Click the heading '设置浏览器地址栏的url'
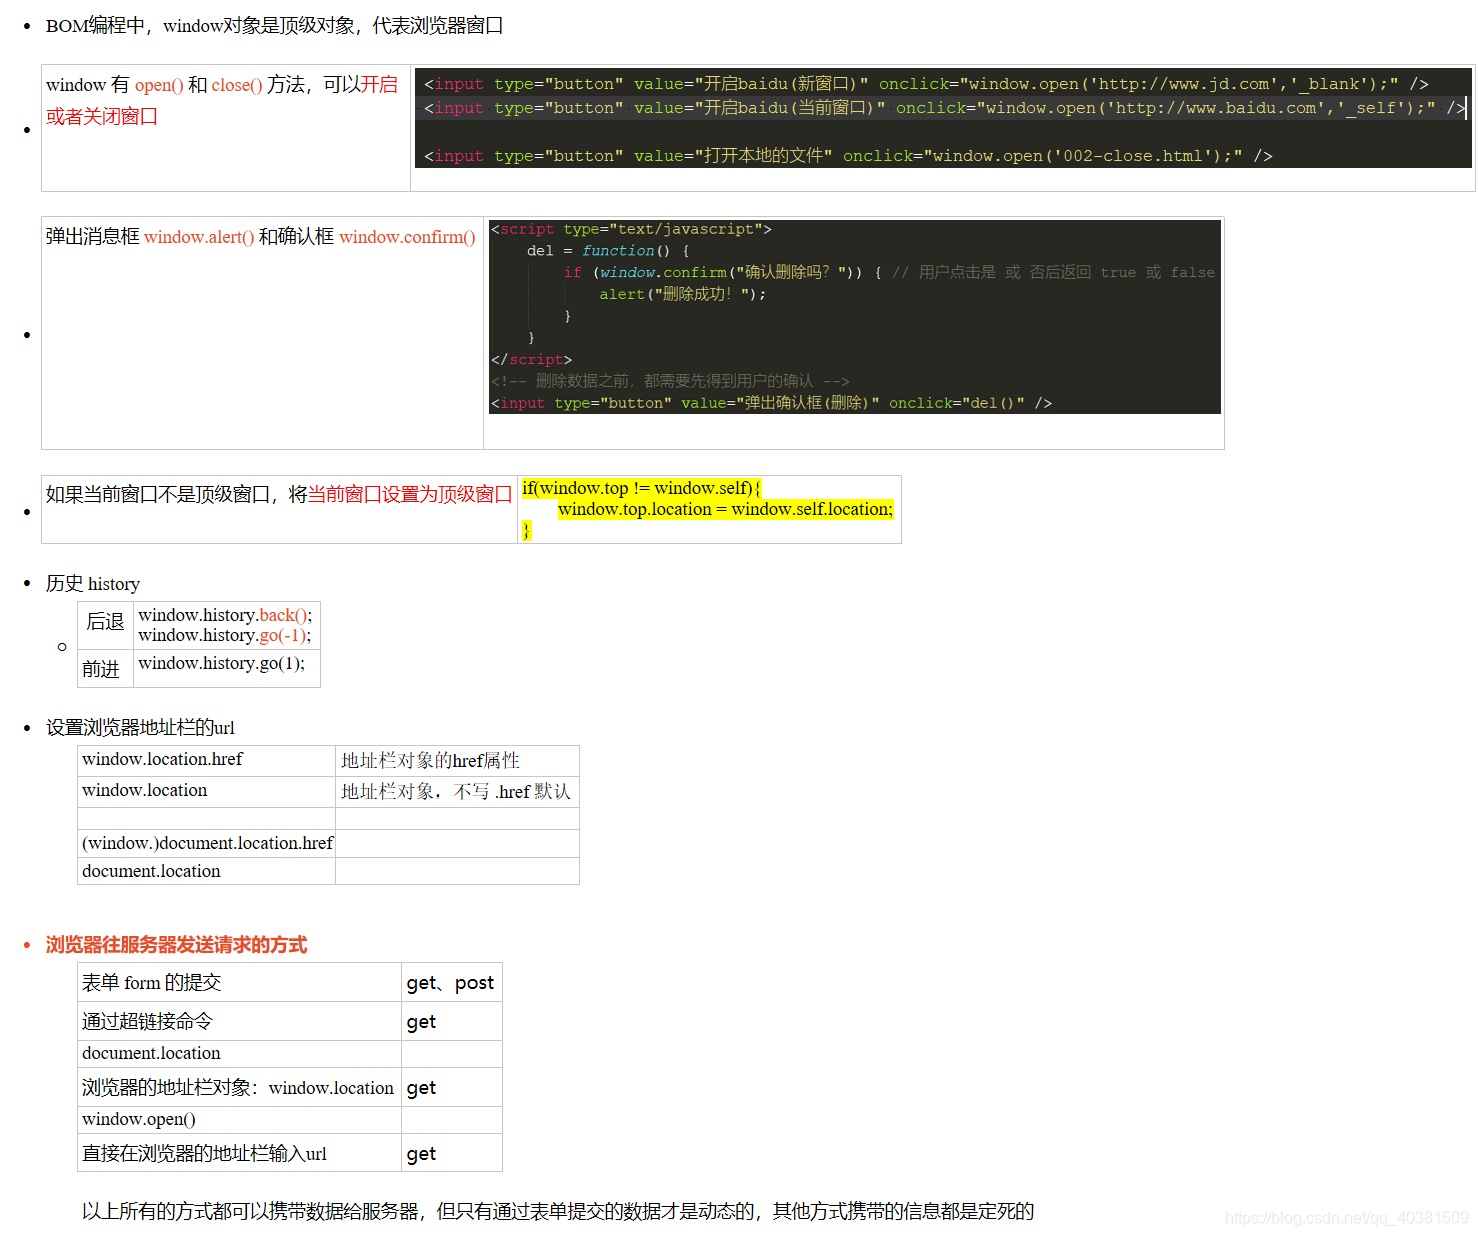The image size is (1478, 1236). pos(140,728)
